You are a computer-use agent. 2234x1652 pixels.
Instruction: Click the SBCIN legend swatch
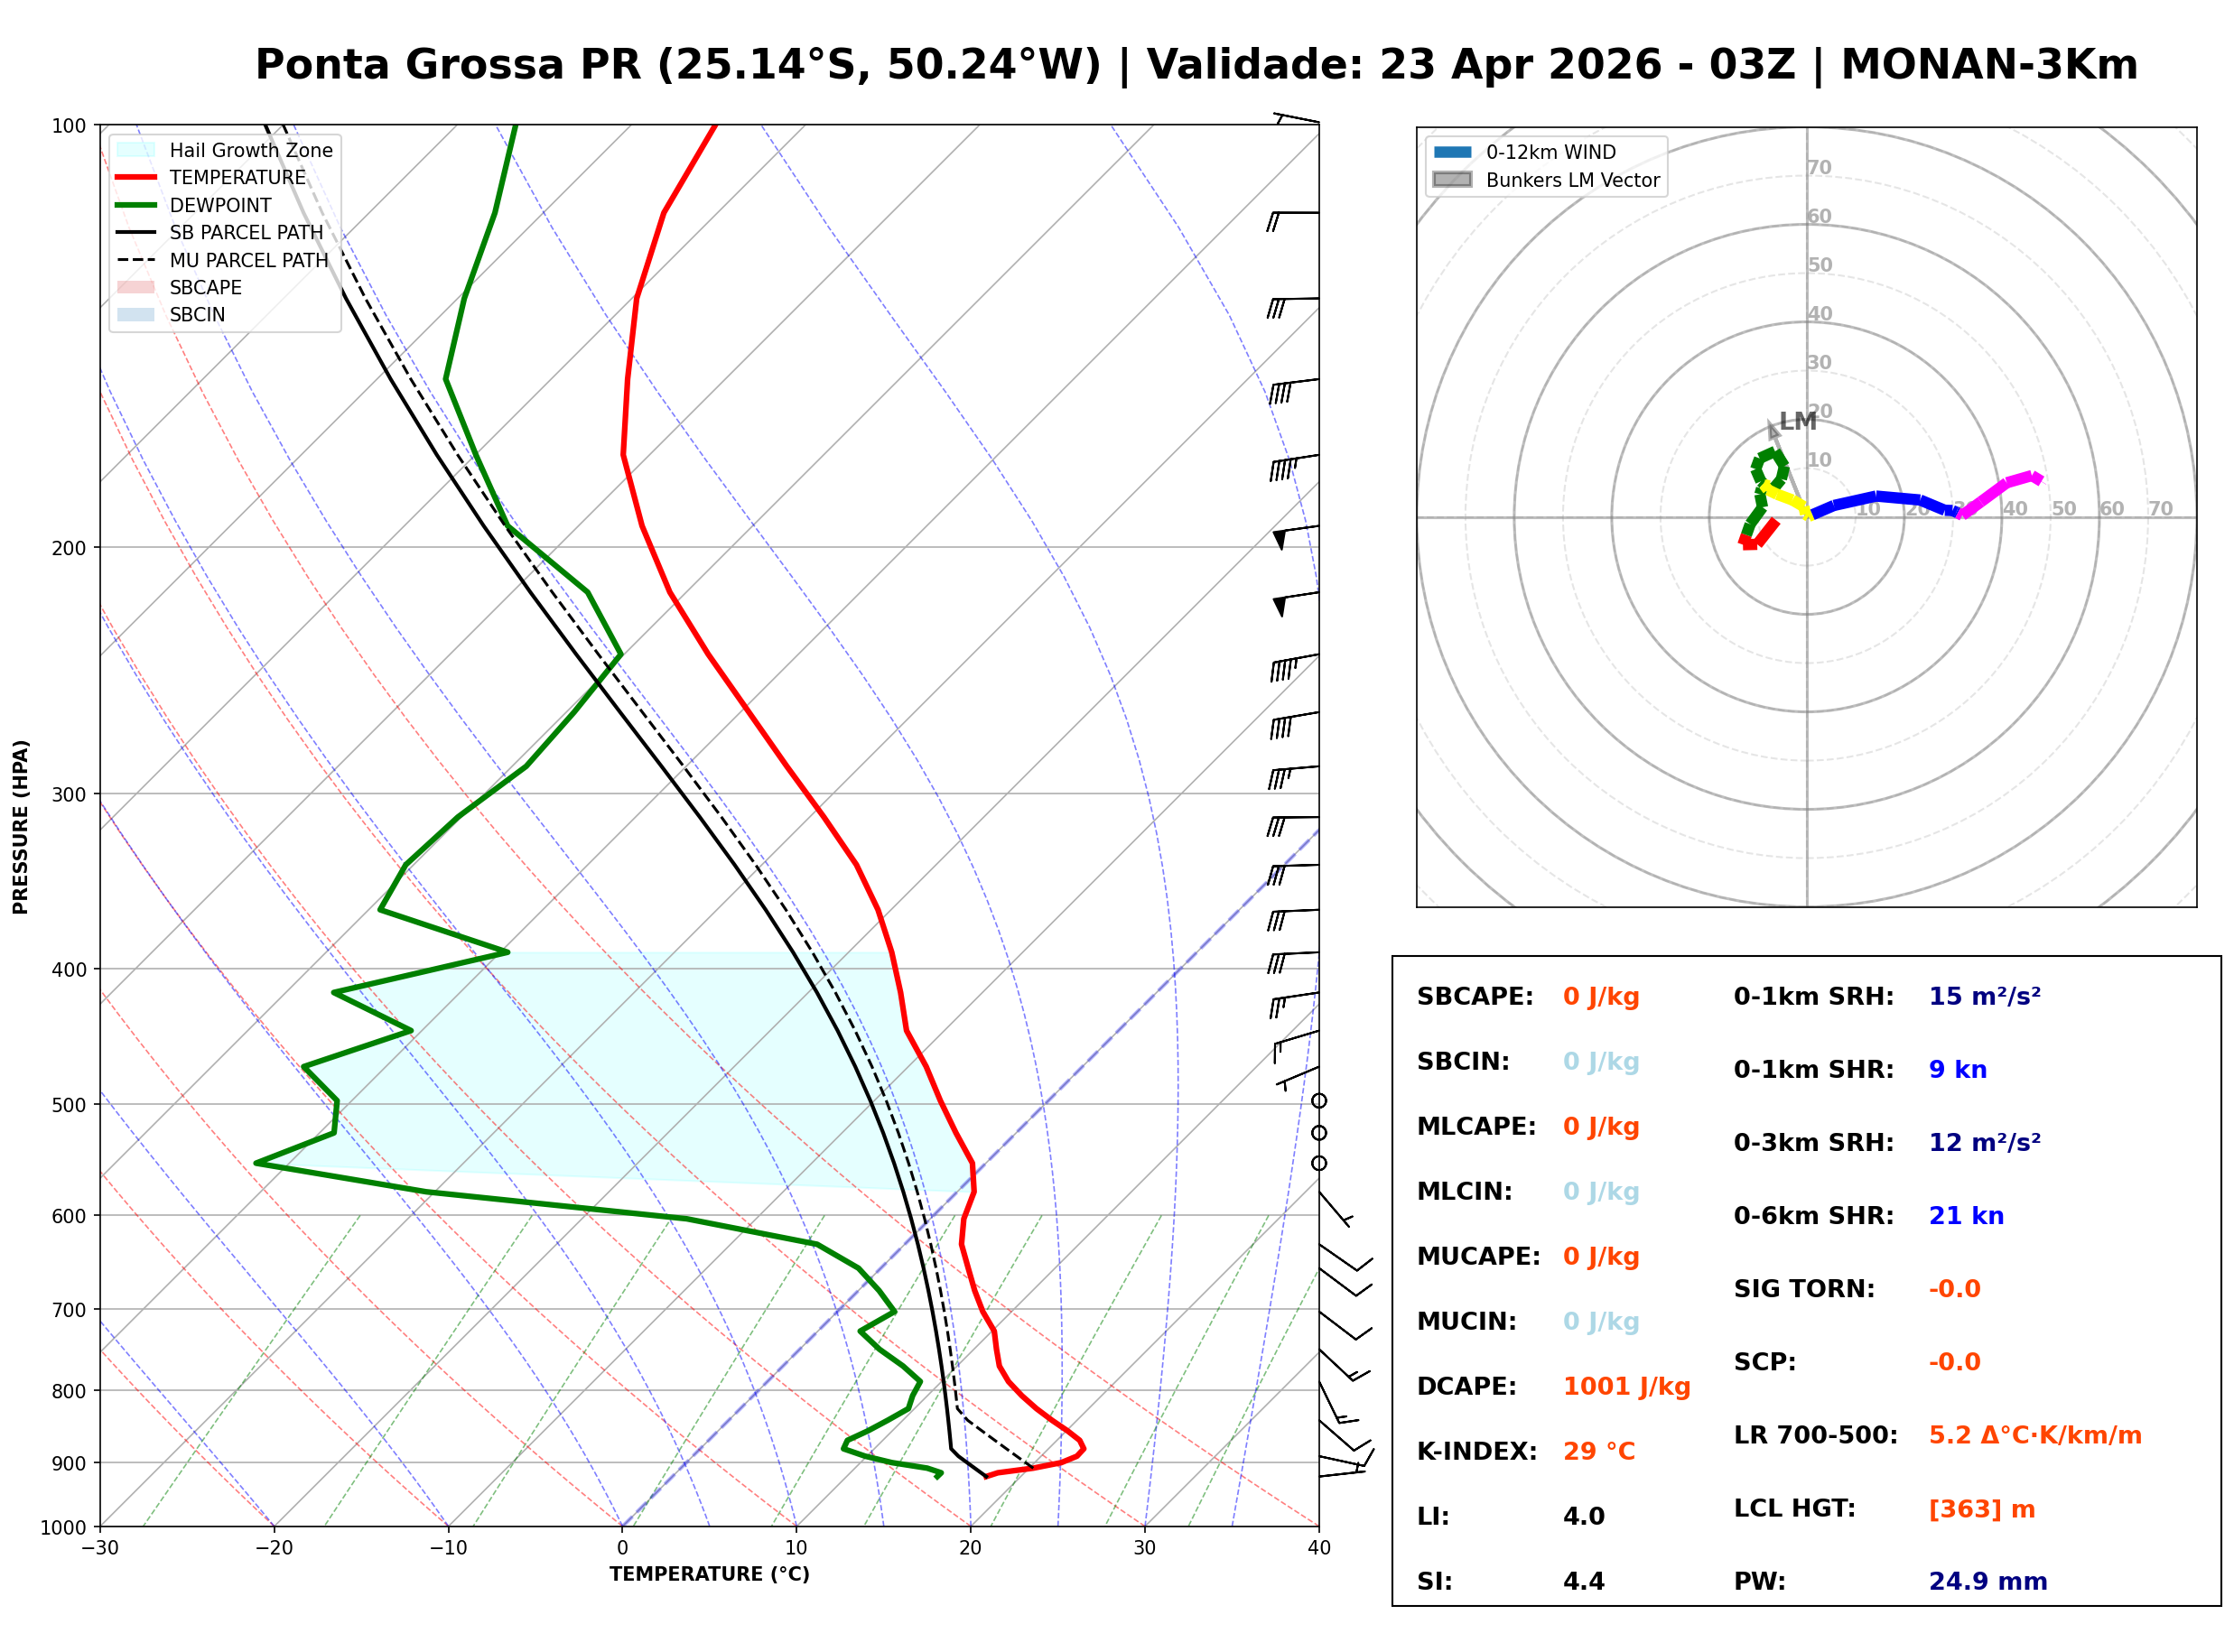pos(136,314)
